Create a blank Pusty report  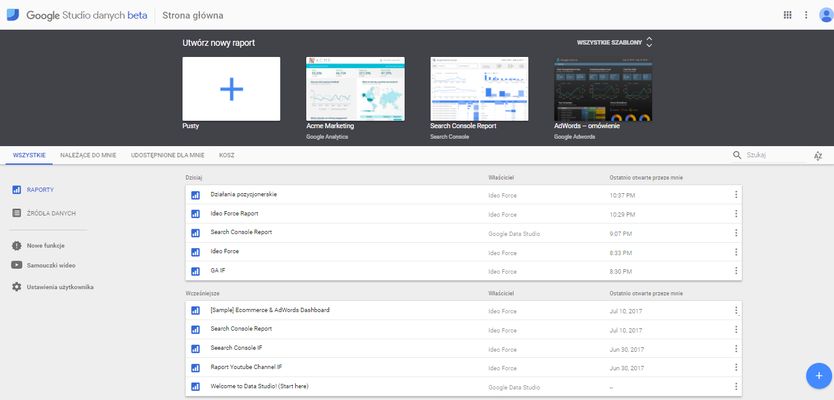tap(231, 89)
